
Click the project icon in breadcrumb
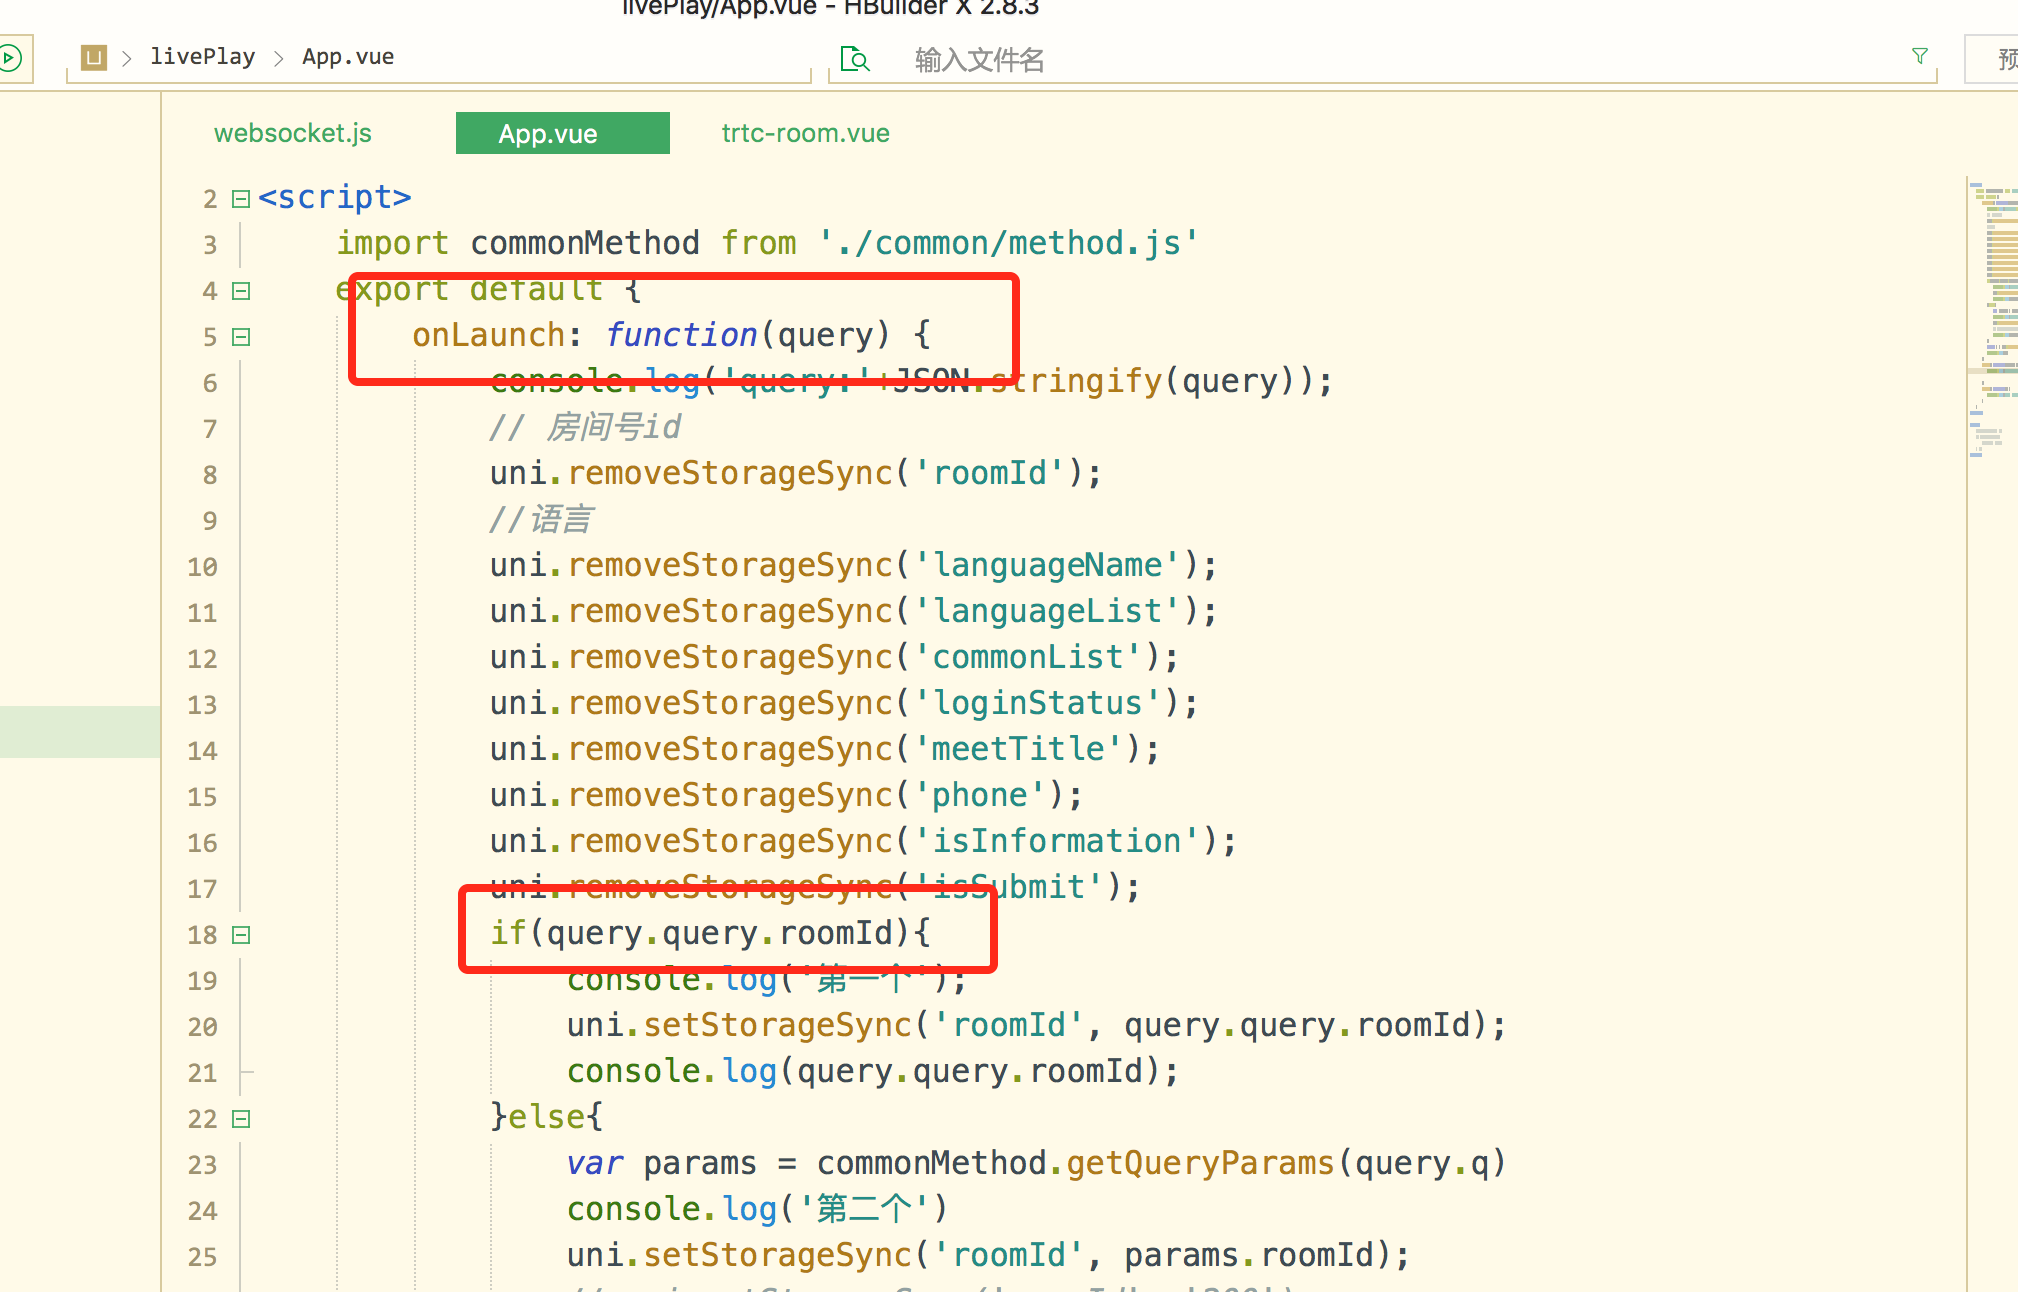pyautogui.click(x=94, y=57)
